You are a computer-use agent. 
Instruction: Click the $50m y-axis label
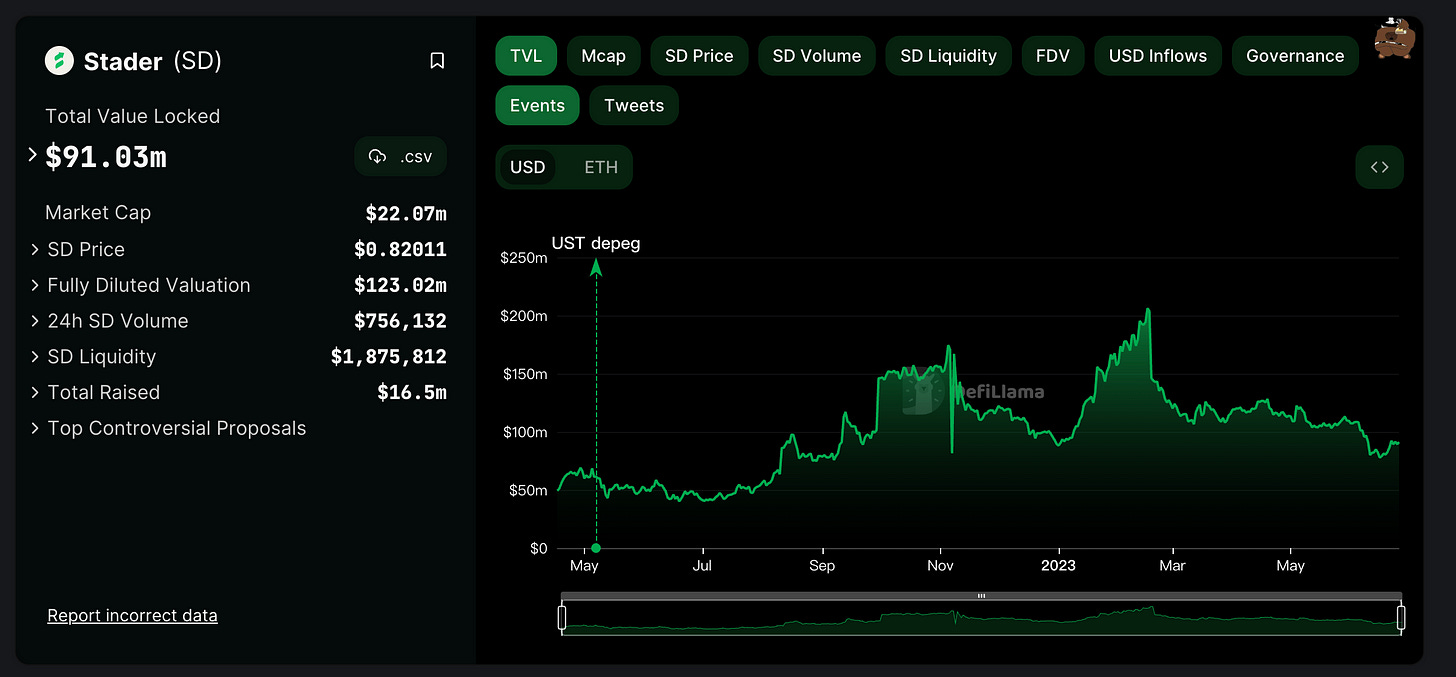point(528,490)
